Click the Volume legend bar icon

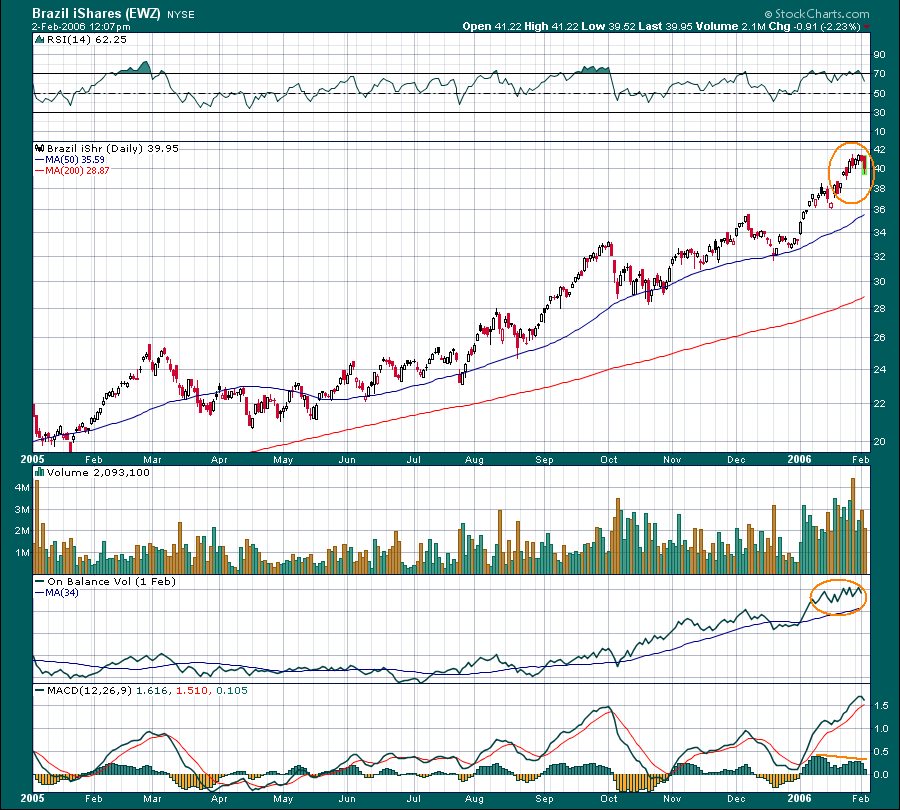40,472
